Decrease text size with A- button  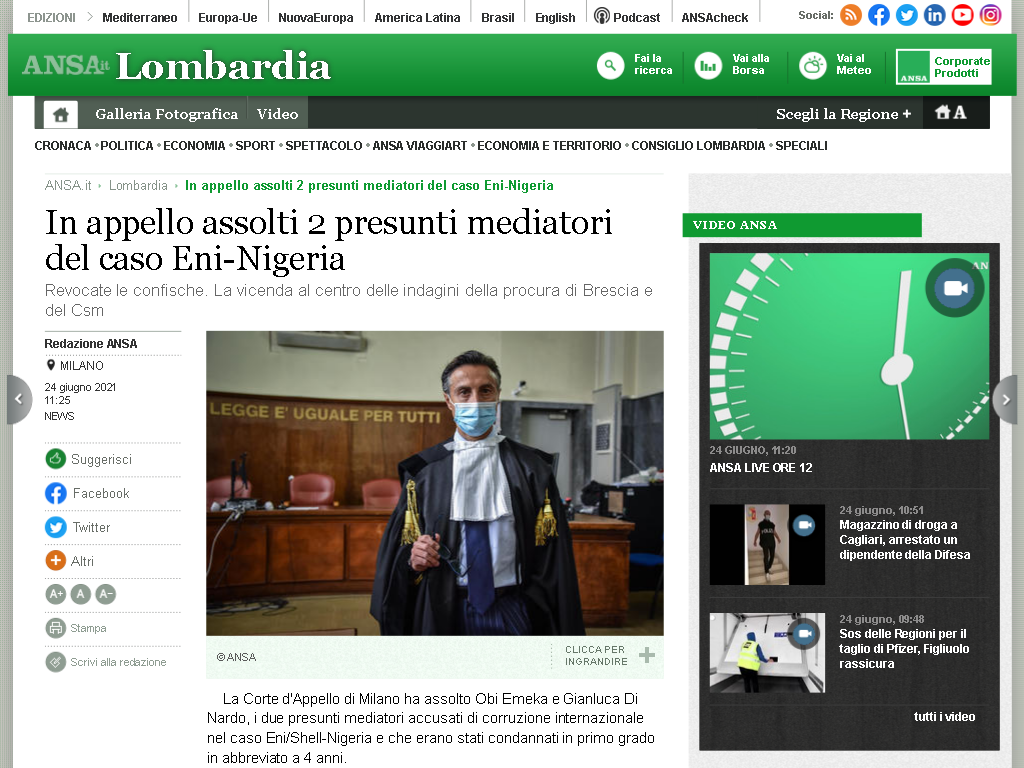(106, 594)
